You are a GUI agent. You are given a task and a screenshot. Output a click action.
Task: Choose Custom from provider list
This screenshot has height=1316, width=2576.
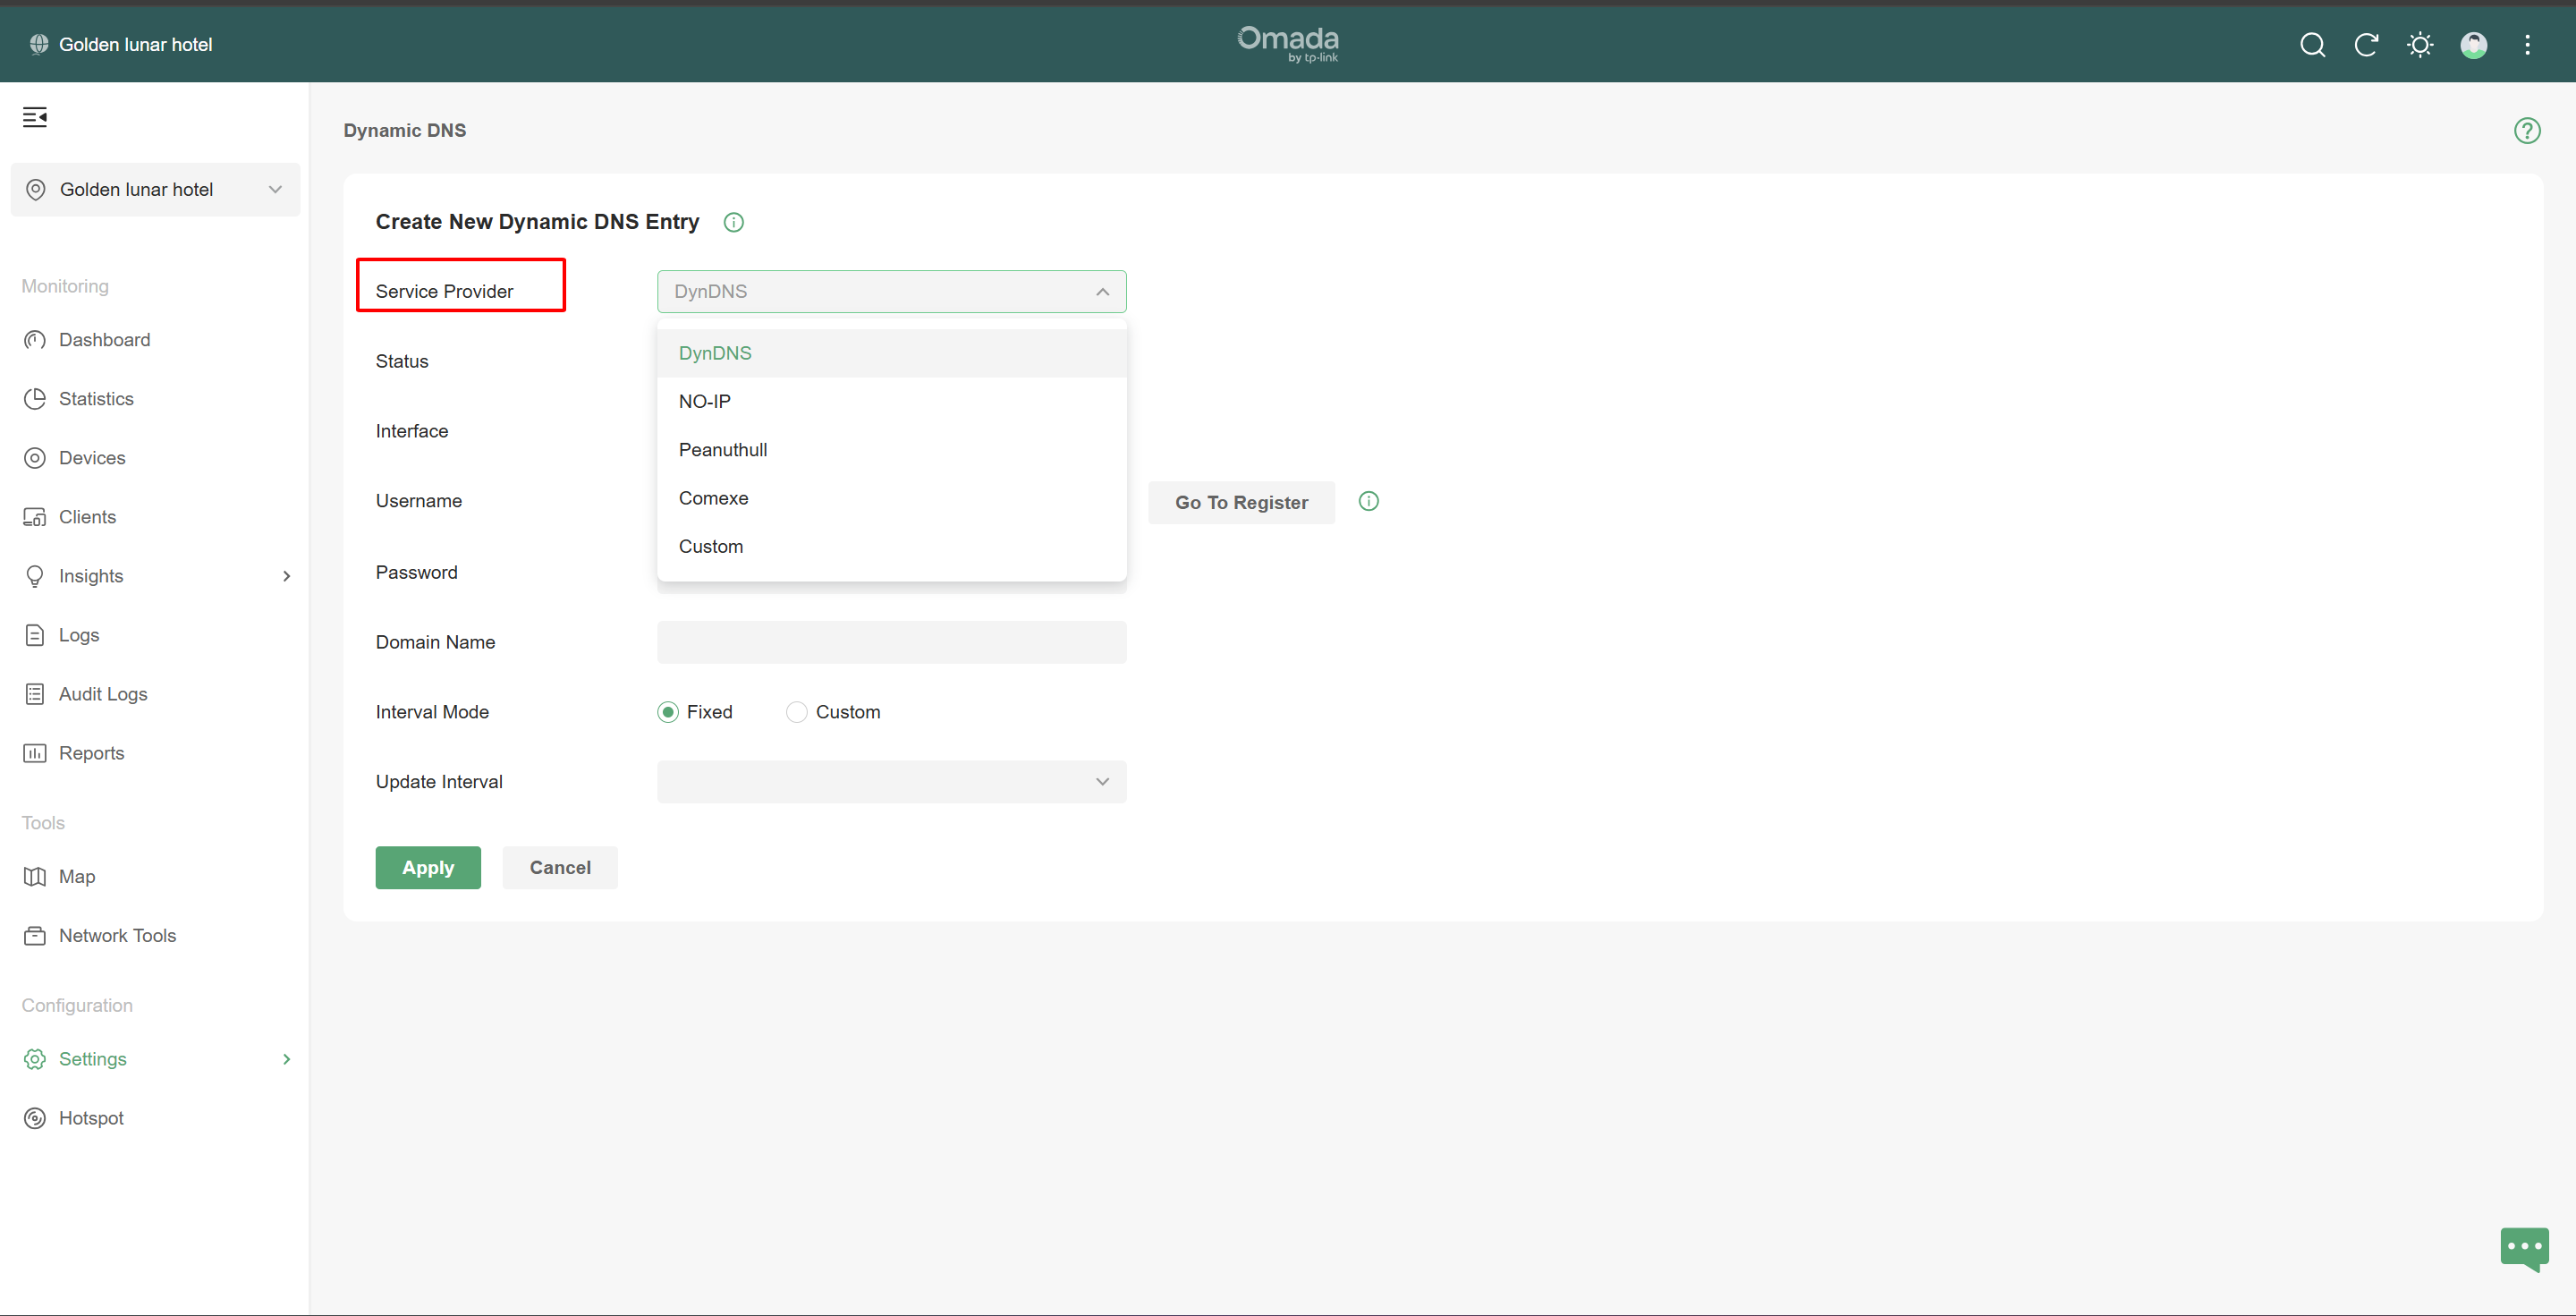(891, 546)
